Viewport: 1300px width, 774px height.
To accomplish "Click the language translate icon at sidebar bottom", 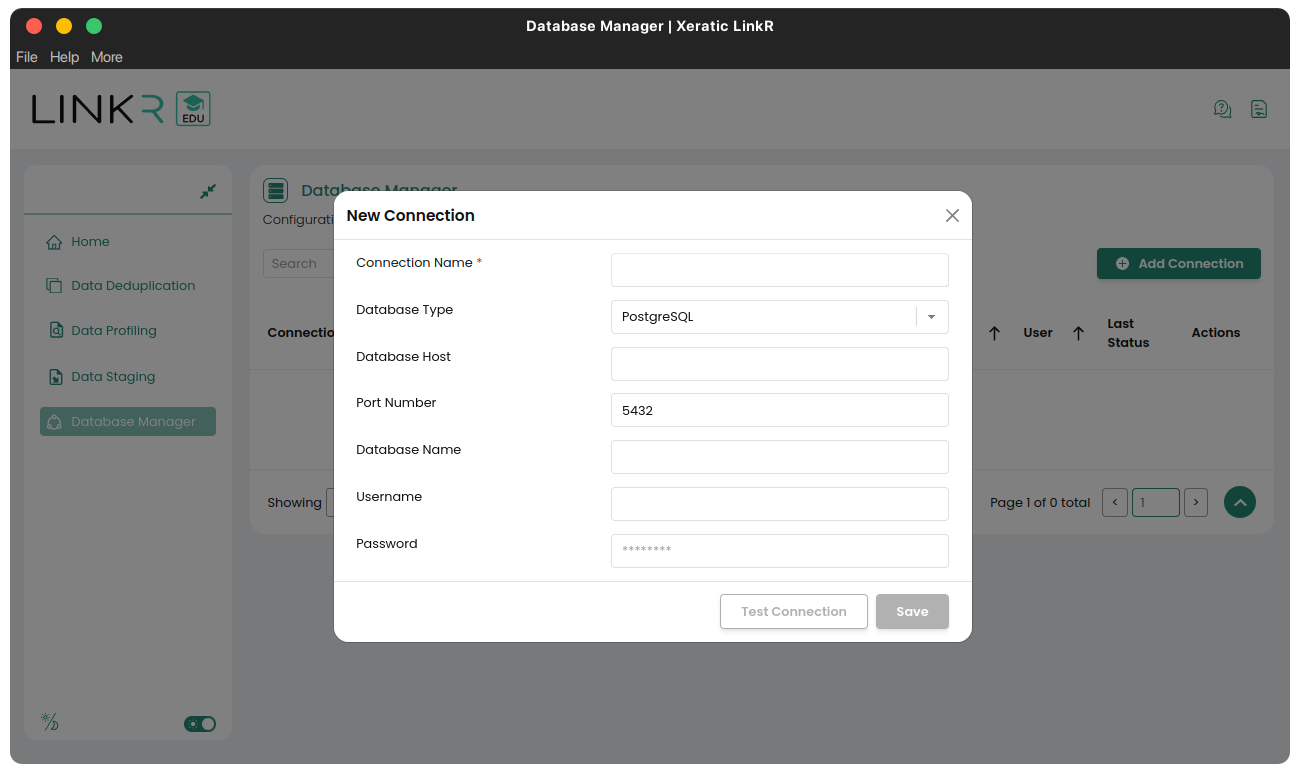I will tap(49, 722).
